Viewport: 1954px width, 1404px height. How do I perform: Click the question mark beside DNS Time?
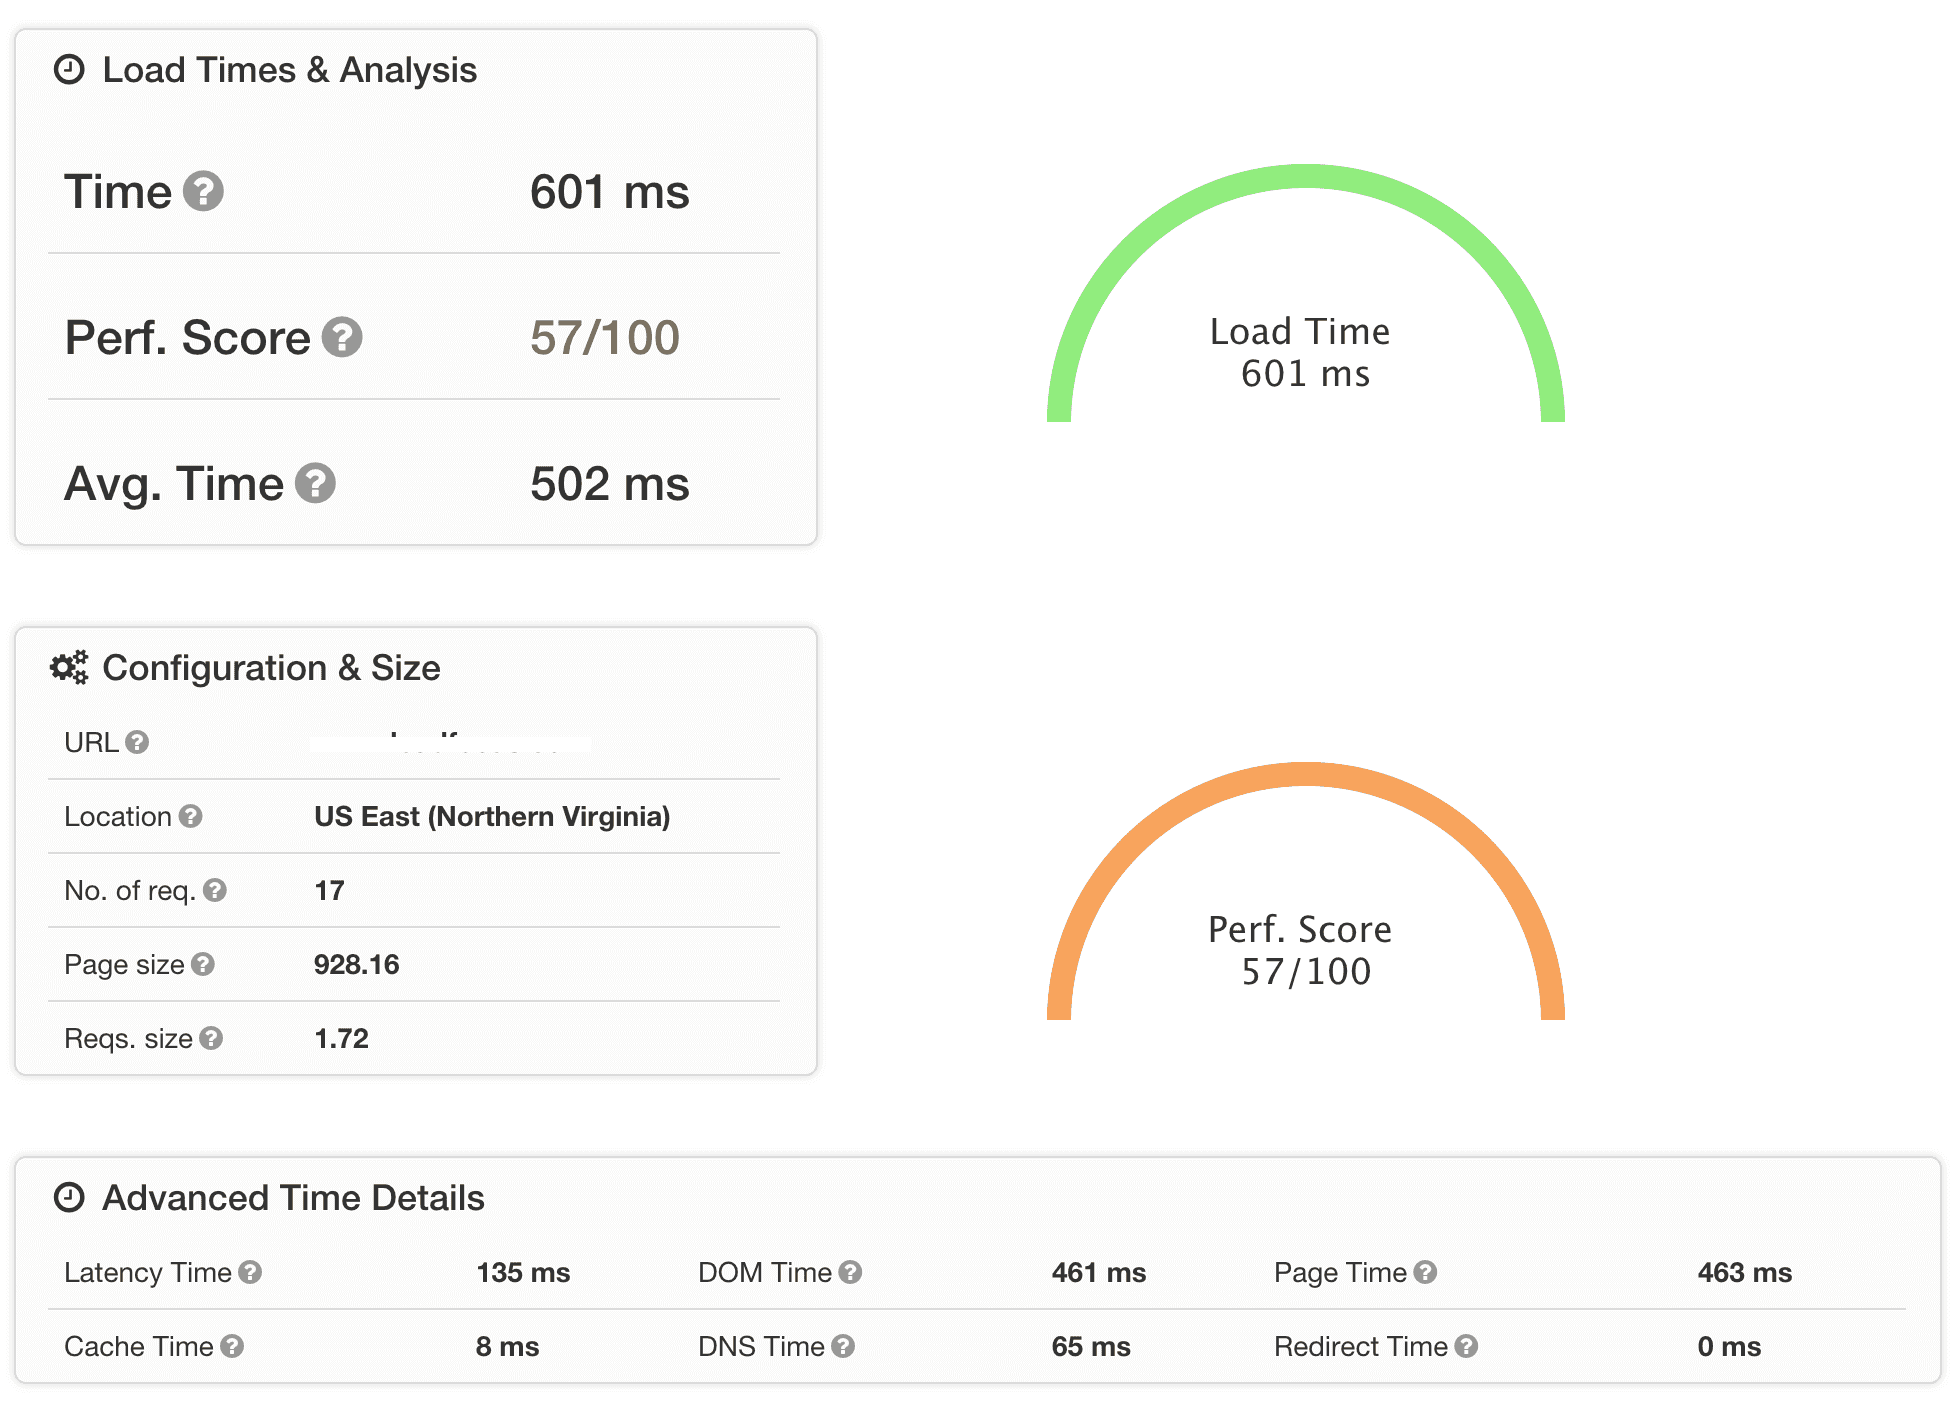click(843, 1345)
